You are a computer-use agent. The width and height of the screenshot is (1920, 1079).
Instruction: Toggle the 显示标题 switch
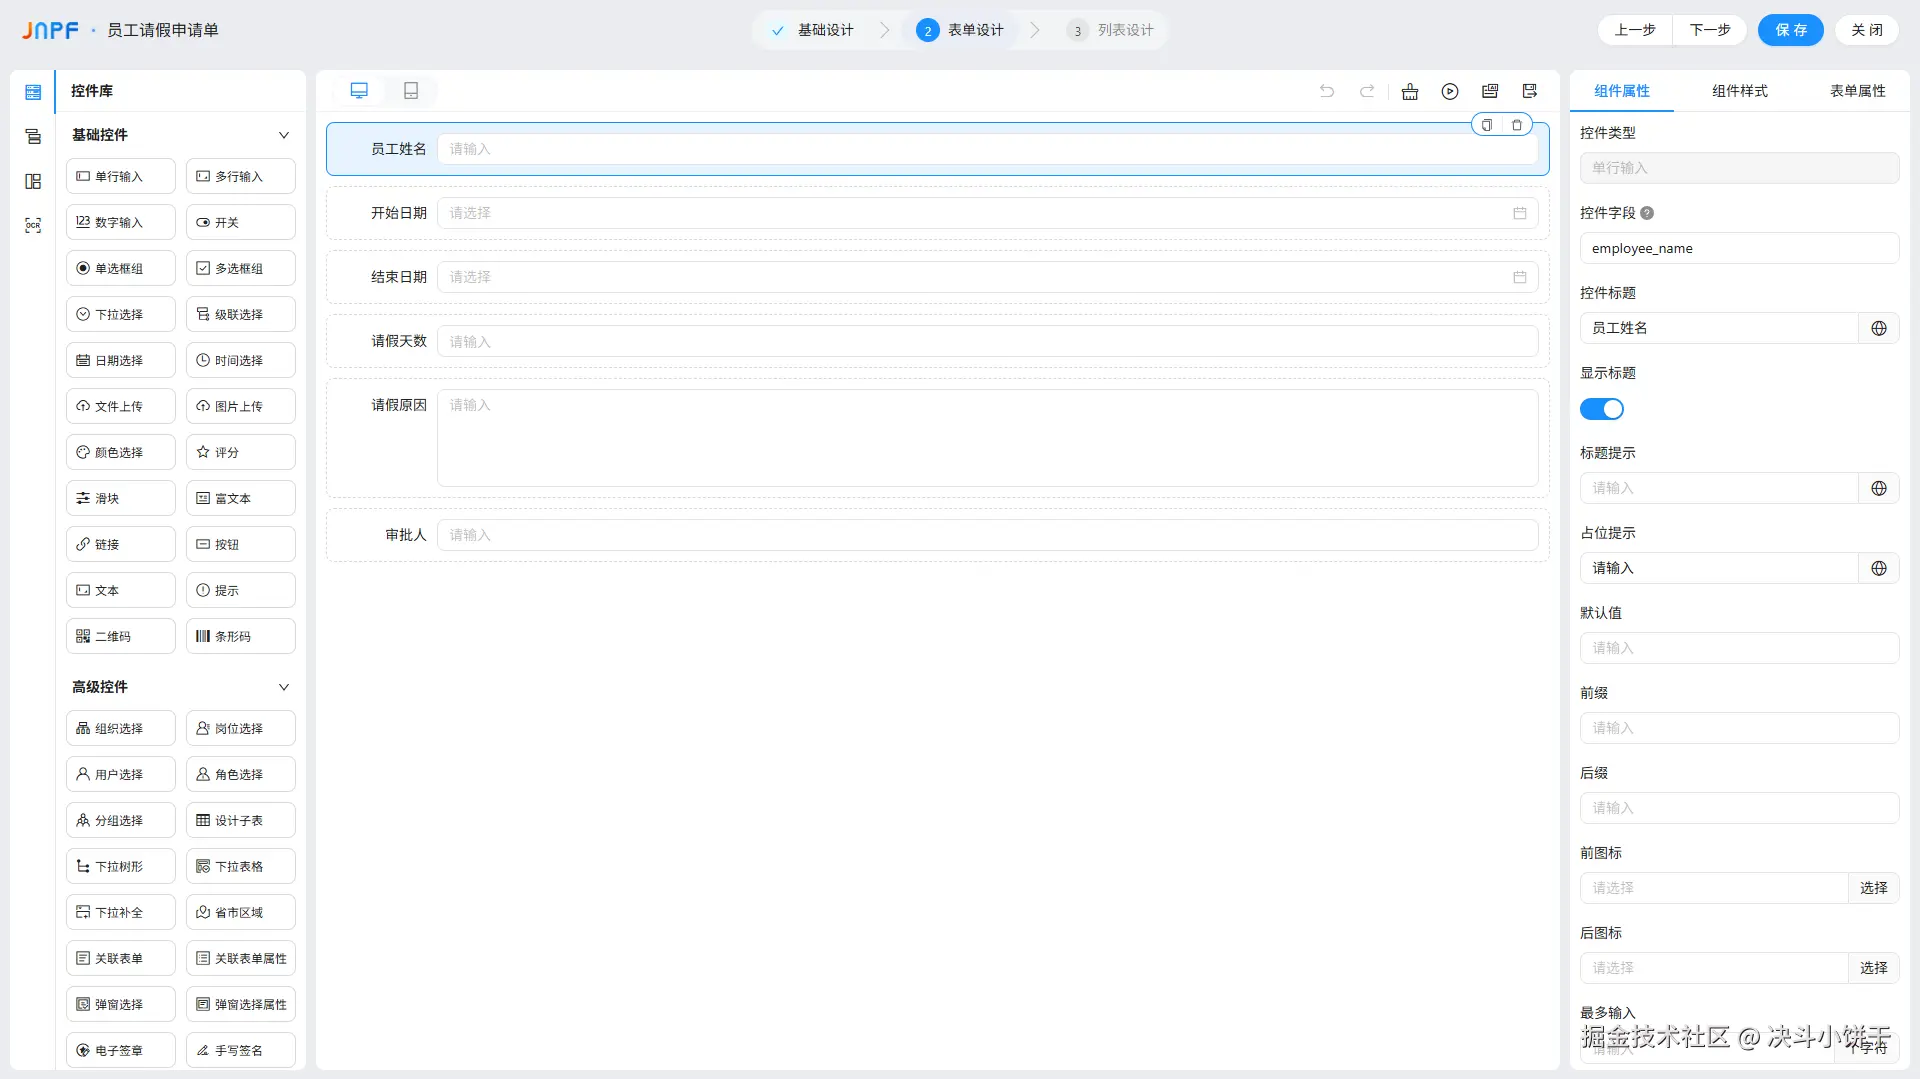(1602, 409)
